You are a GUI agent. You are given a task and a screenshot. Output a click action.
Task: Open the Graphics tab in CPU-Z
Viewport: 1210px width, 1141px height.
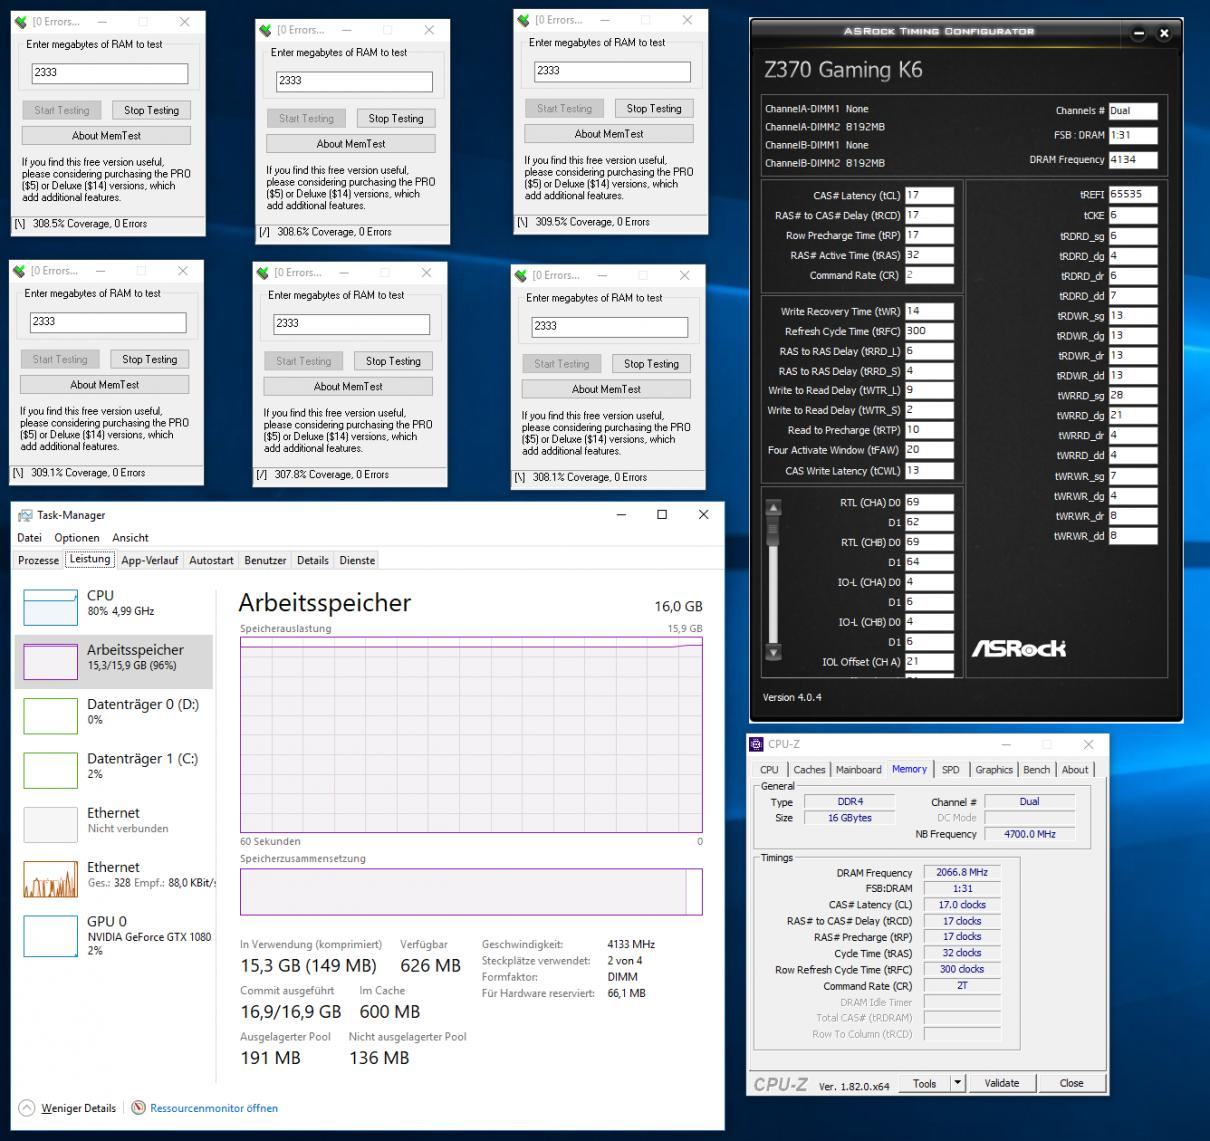click(x=994, y=769)
